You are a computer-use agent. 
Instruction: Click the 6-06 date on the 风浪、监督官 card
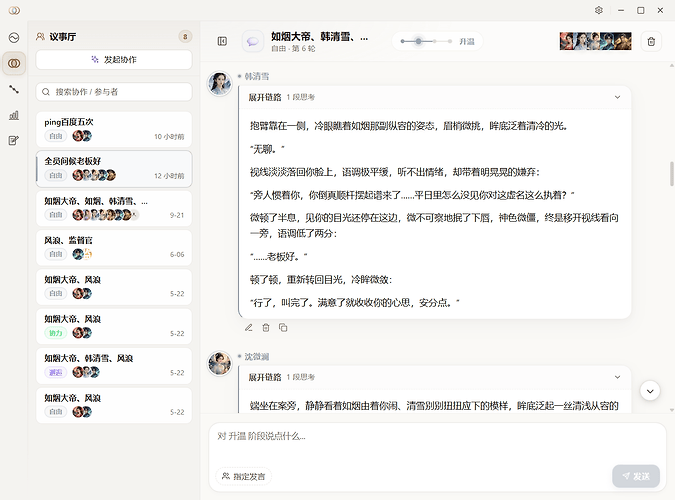point(177,255)
